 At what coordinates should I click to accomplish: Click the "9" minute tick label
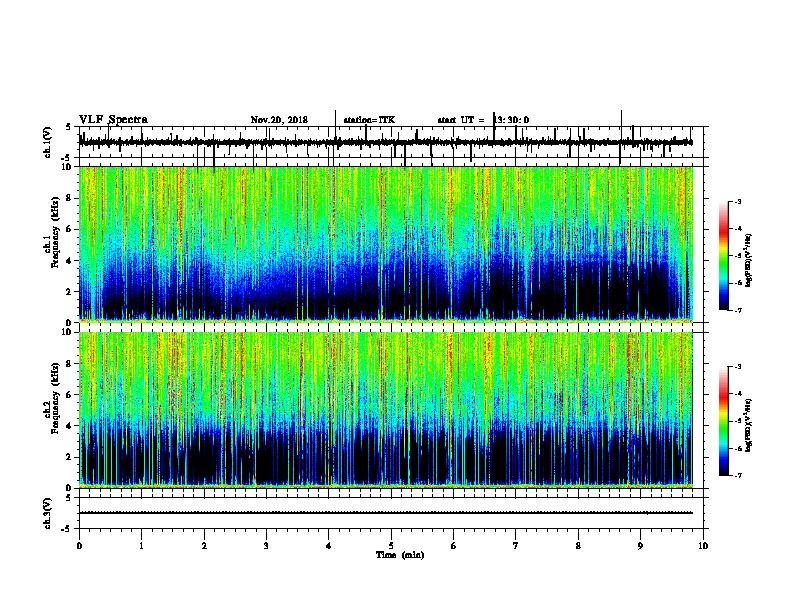pyautogui.click(x=640, y=546)
